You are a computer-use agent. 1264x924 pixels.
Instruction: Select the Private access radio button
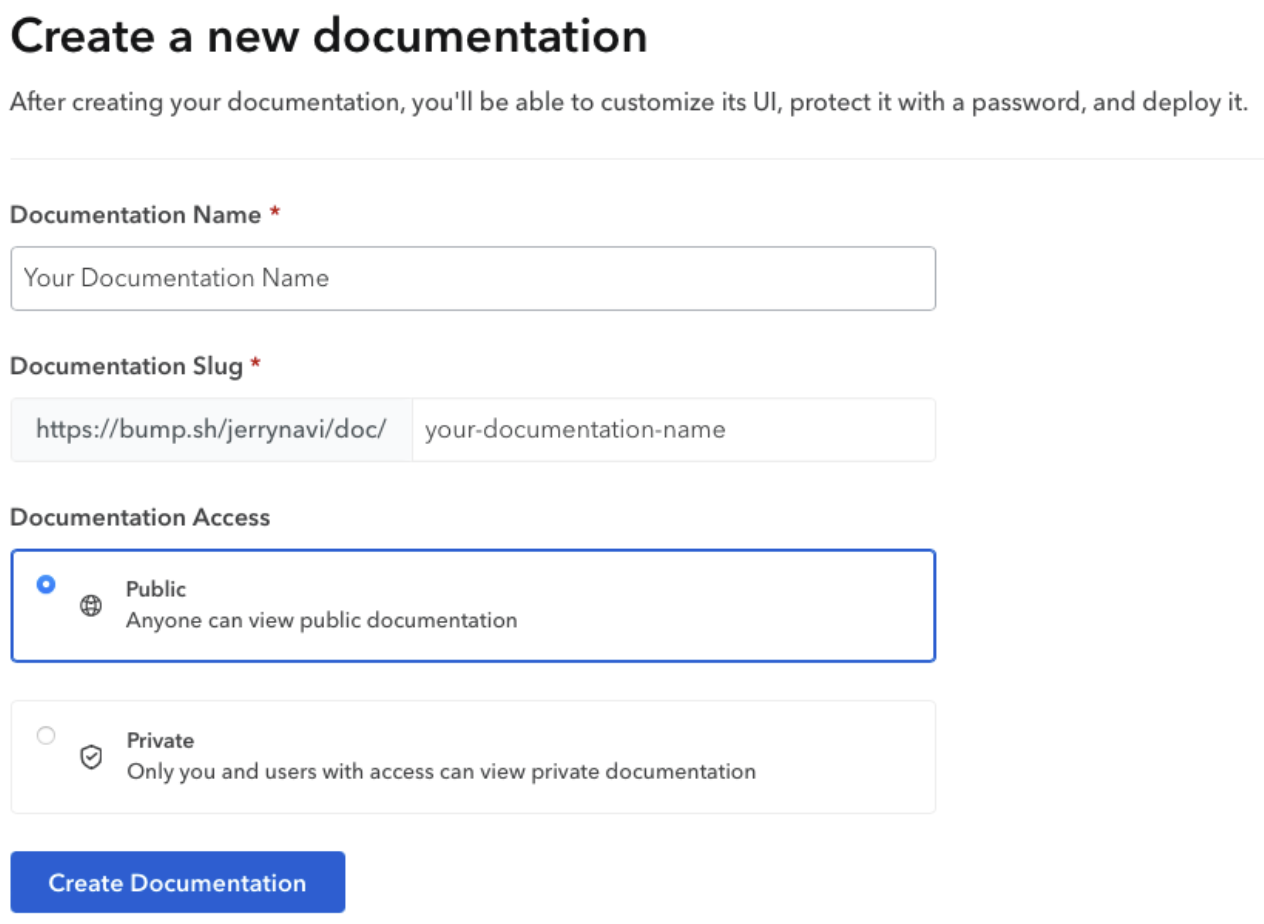click(45, 735)
